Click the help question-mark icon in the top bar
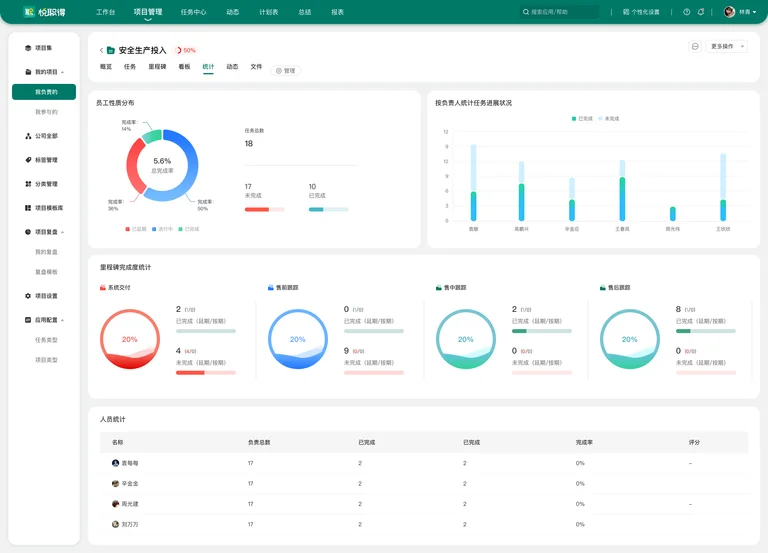 pyautogui.click(x=687, y=12)
